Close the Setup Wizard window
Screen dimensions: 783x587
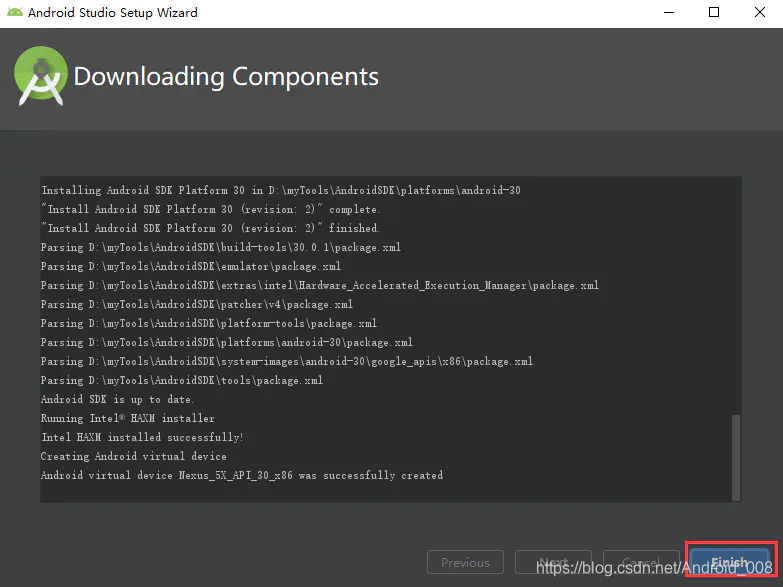[x=760, y=12]
